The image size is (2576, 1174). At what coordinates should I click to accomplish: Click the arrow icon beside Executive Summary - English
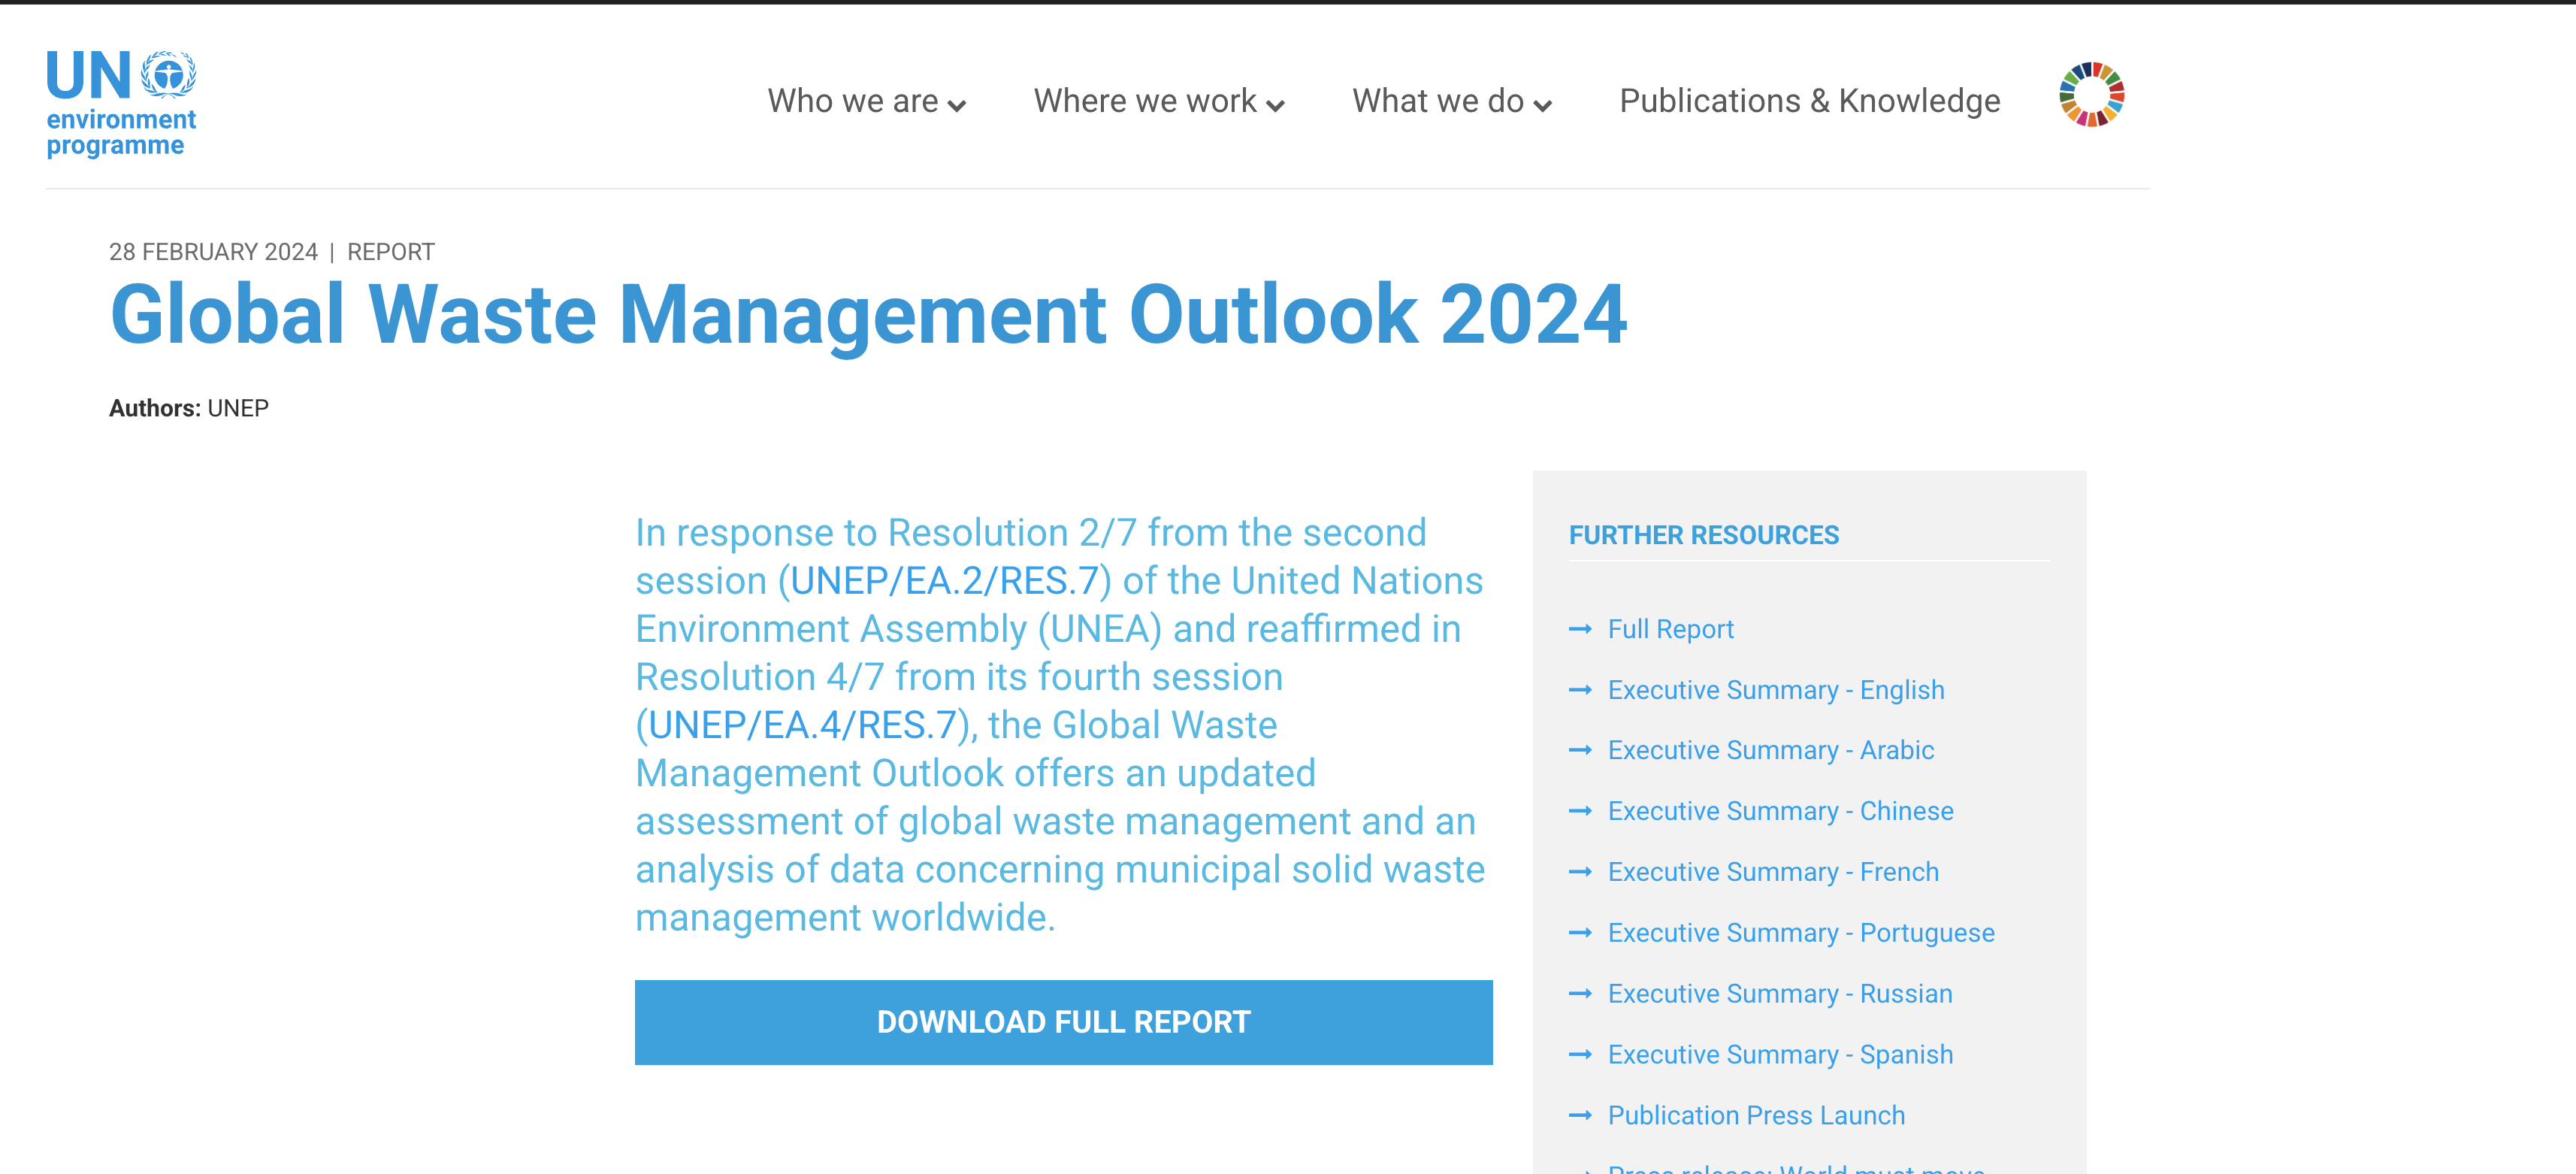click(x=1580, y=690)
